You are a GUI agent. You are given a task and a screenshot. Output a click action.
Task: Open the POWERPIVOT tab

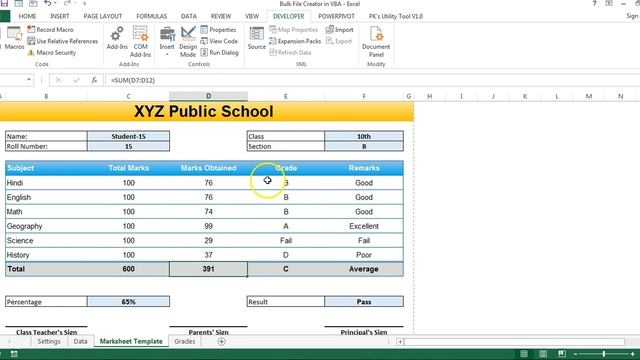click(x=336, y=16)
